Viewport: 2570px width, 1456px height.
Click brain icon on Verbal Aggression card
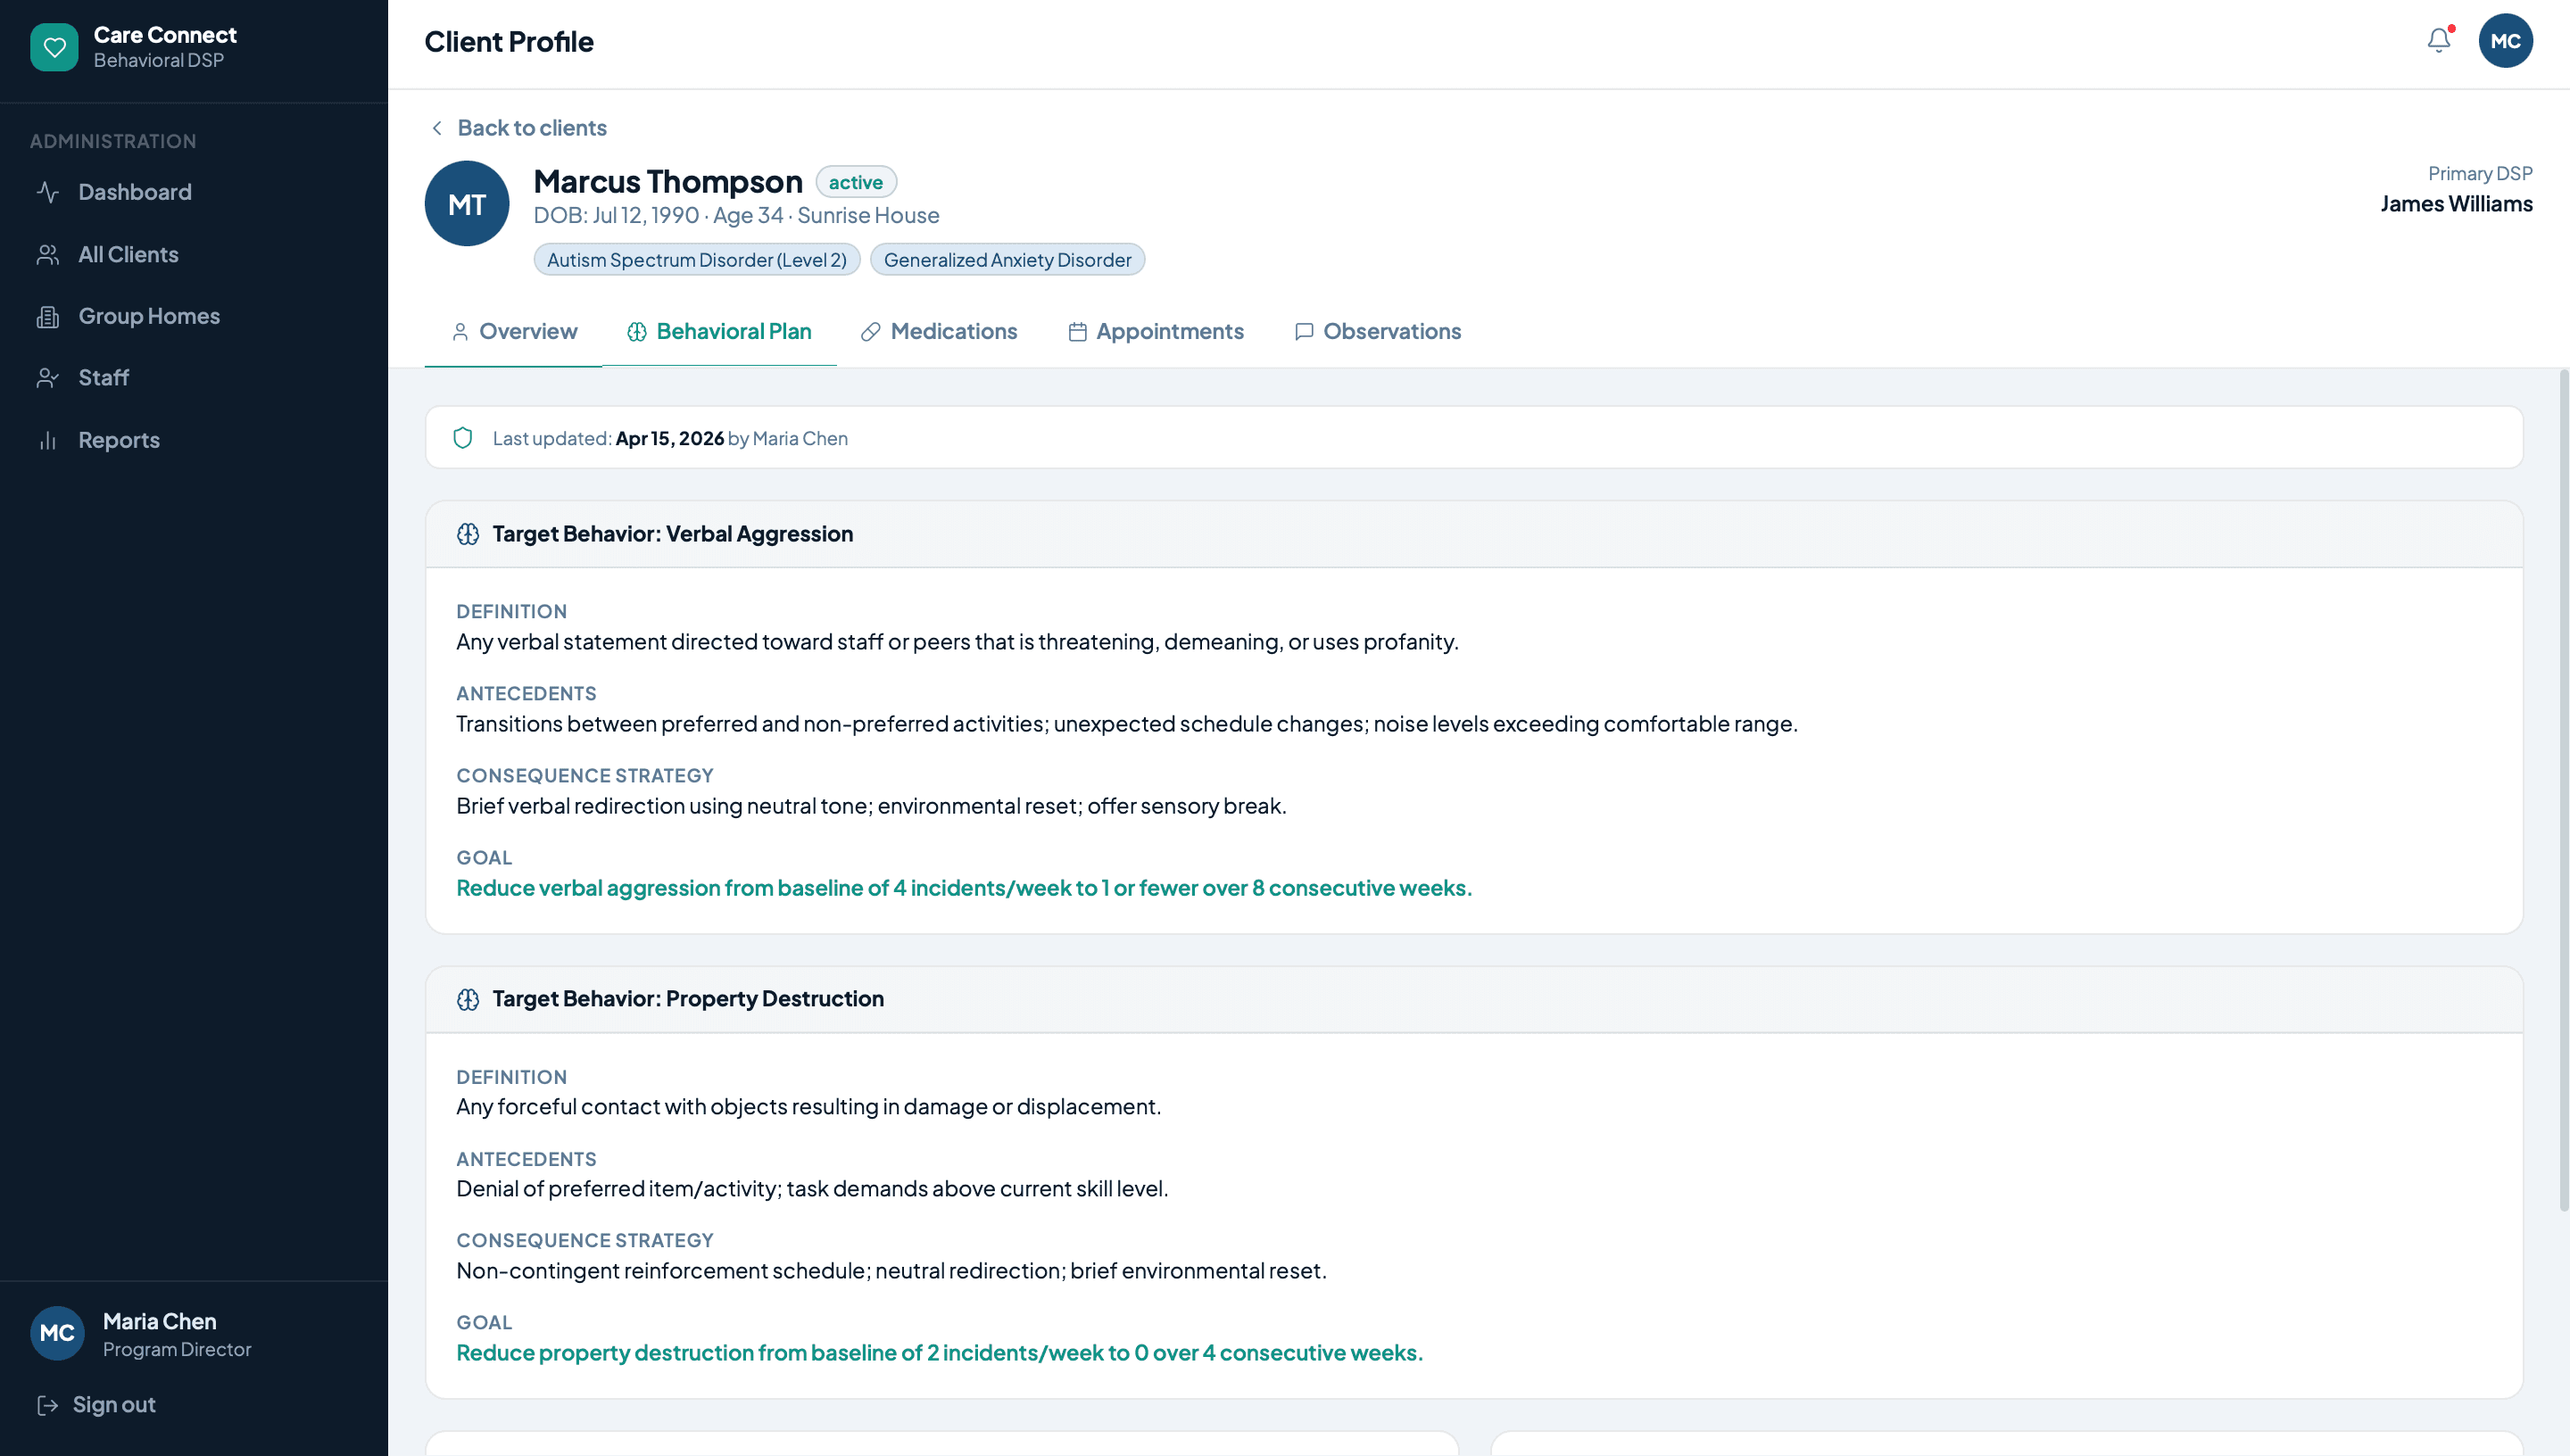click(468, 534)
